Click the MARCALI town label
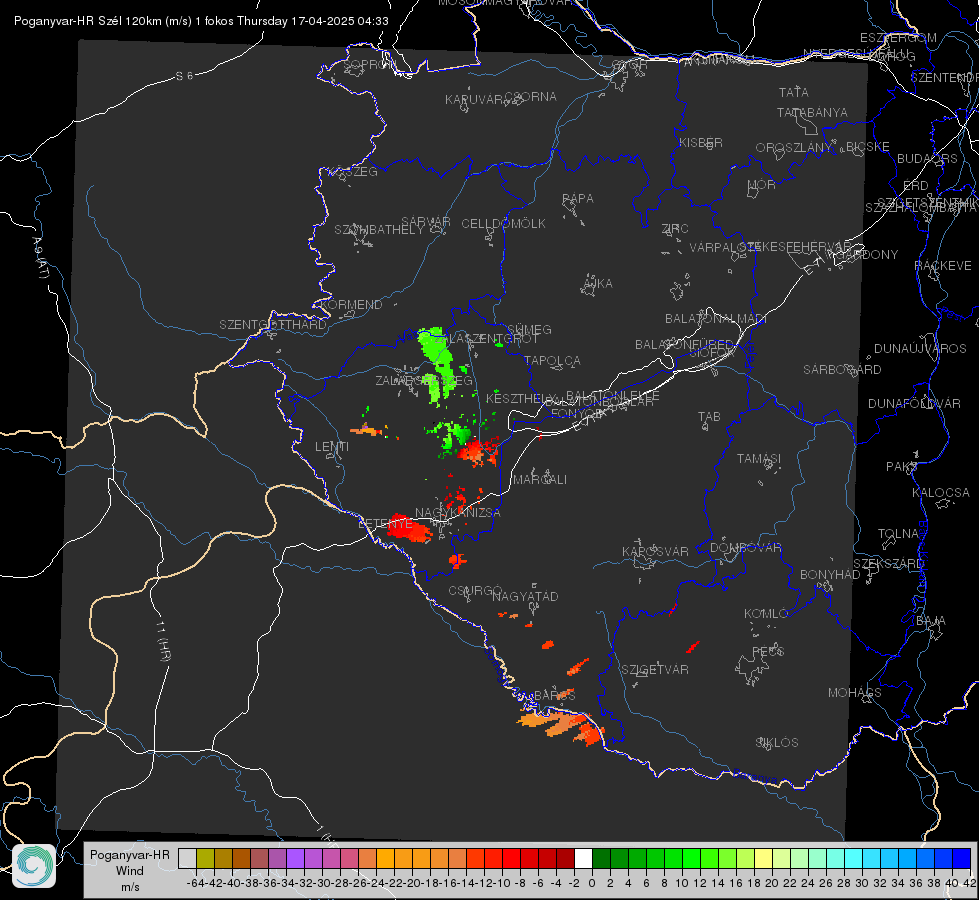Viewport: 979px width, 900px height. click(x=540, y=480)
